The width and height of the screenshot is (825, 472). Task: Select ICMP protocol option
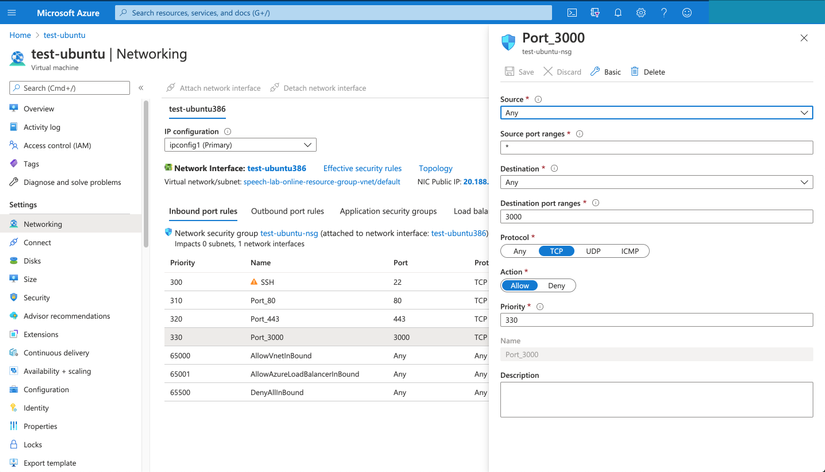tap(629, 251)
